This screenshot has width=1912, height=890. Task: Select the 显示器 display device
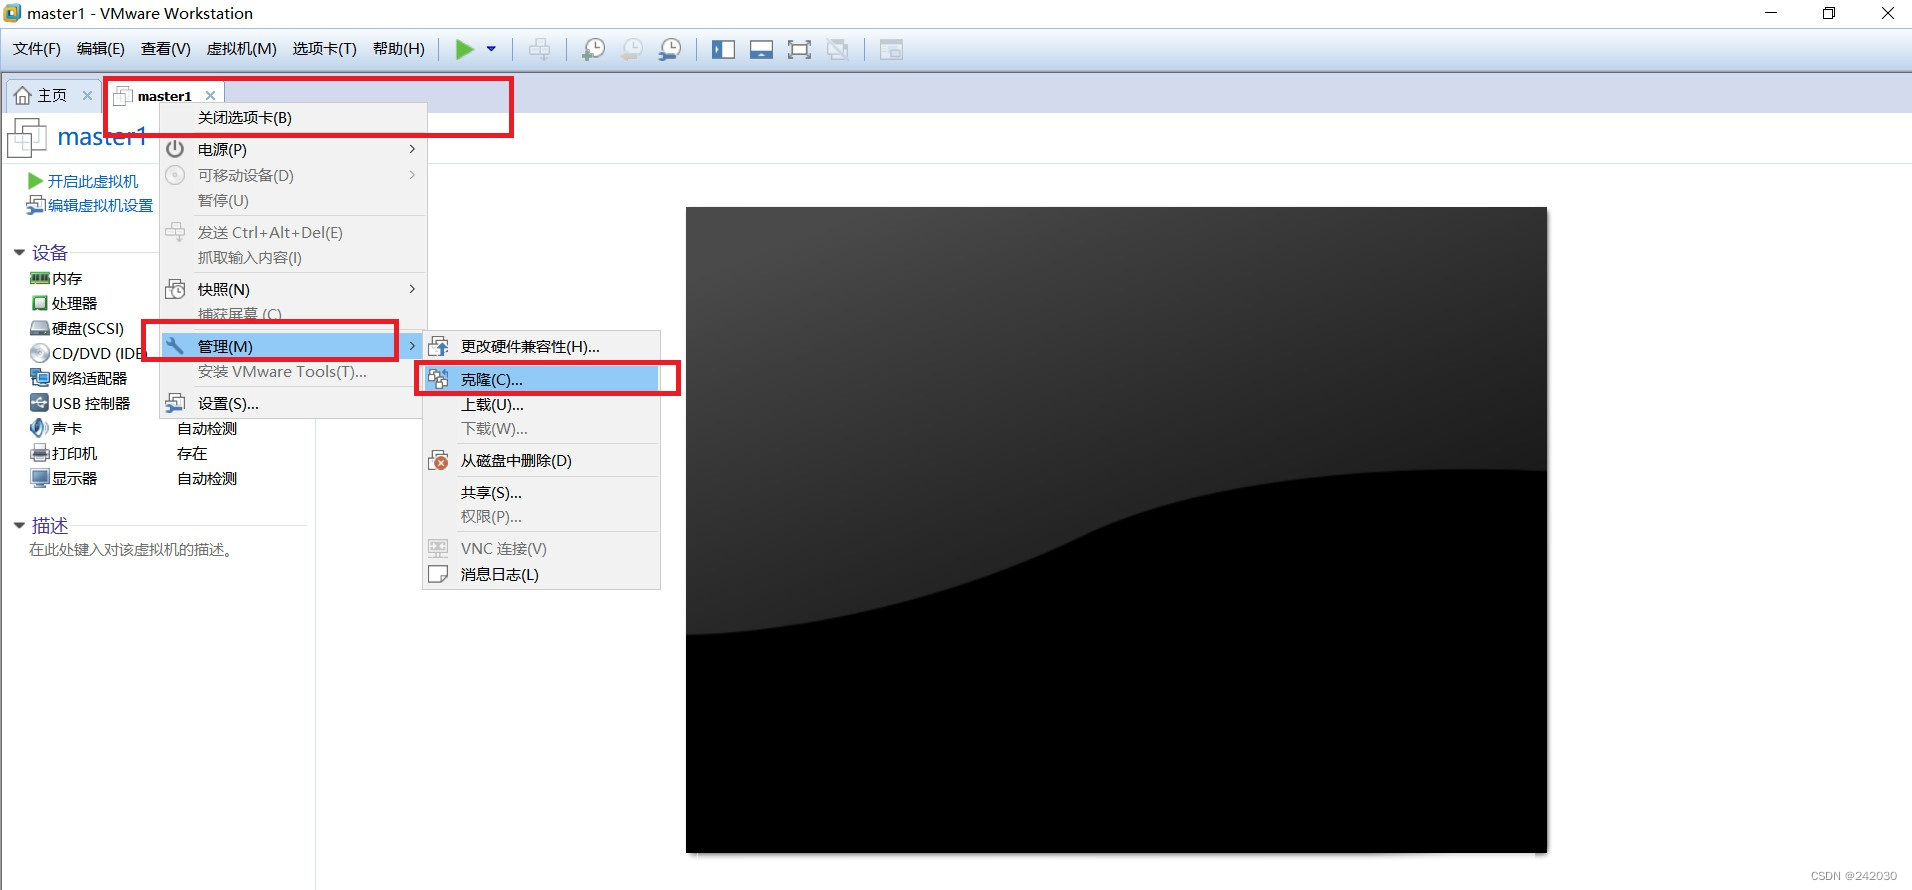pyautogui.click(x=64, y=479)
